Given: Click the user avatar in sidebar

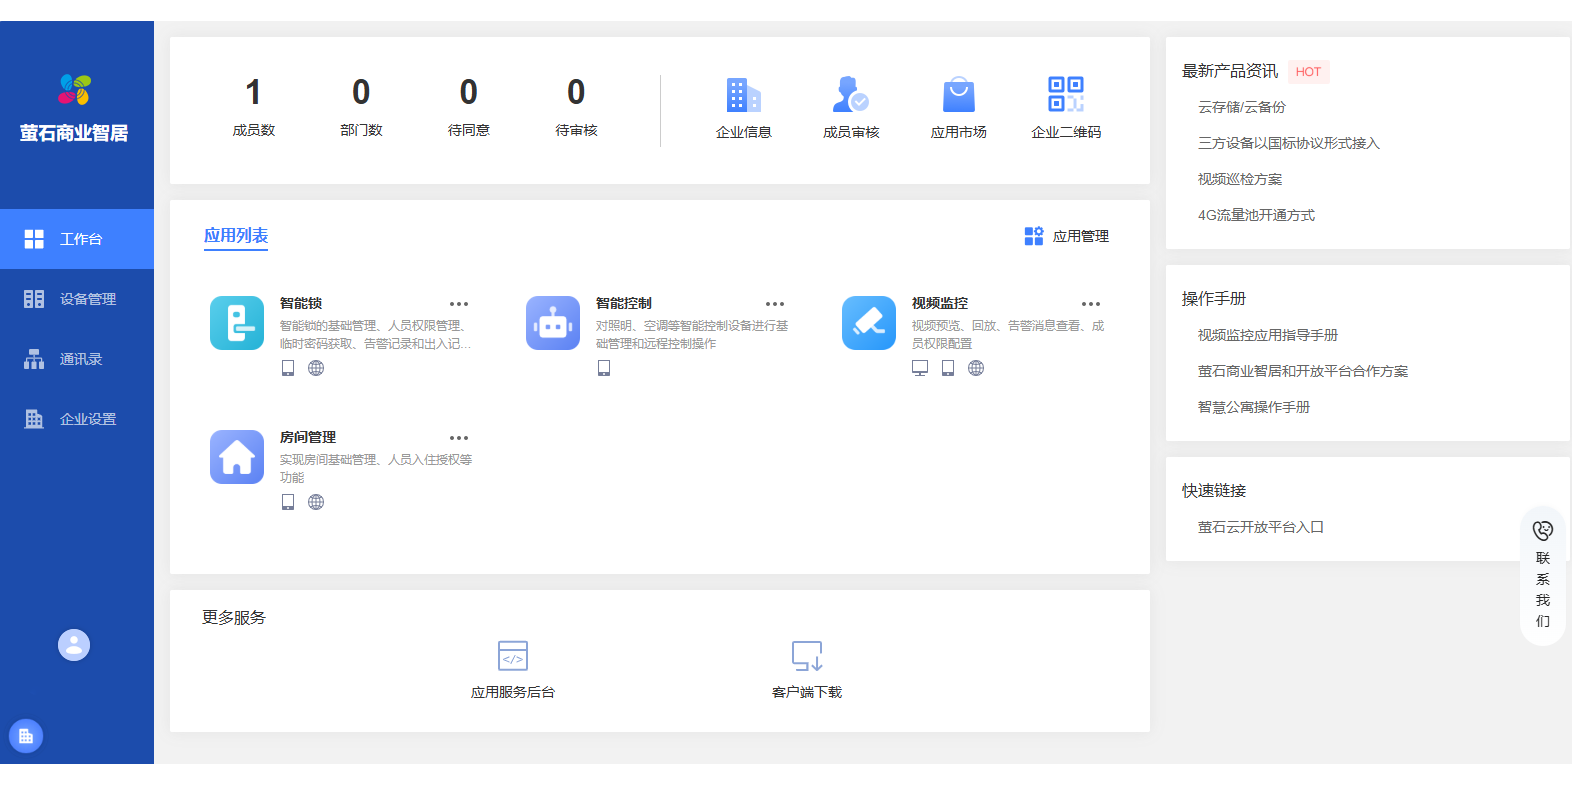Looking at the screenshot, I should (74, 645).
